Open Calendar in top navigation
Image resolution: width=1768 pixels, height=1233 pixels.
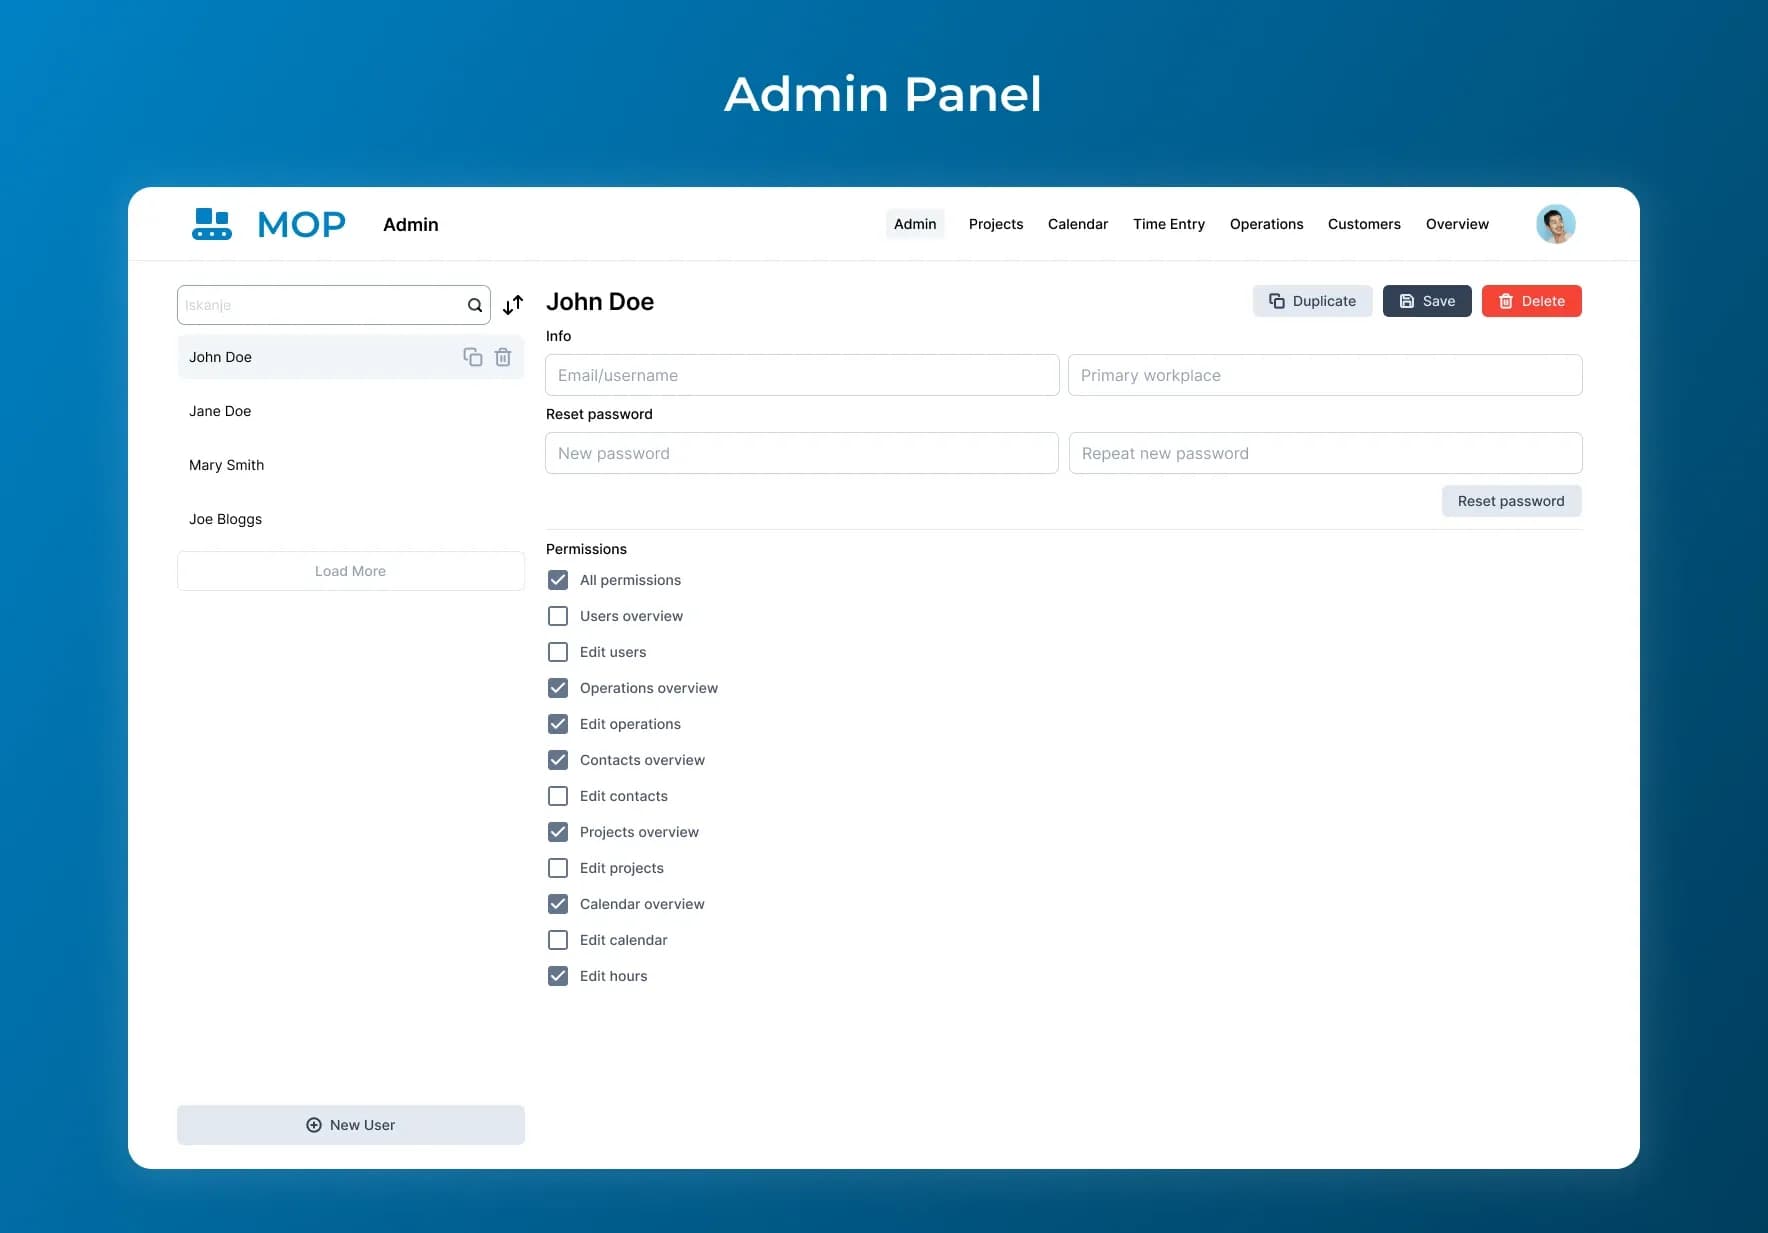pos(1078,224)
